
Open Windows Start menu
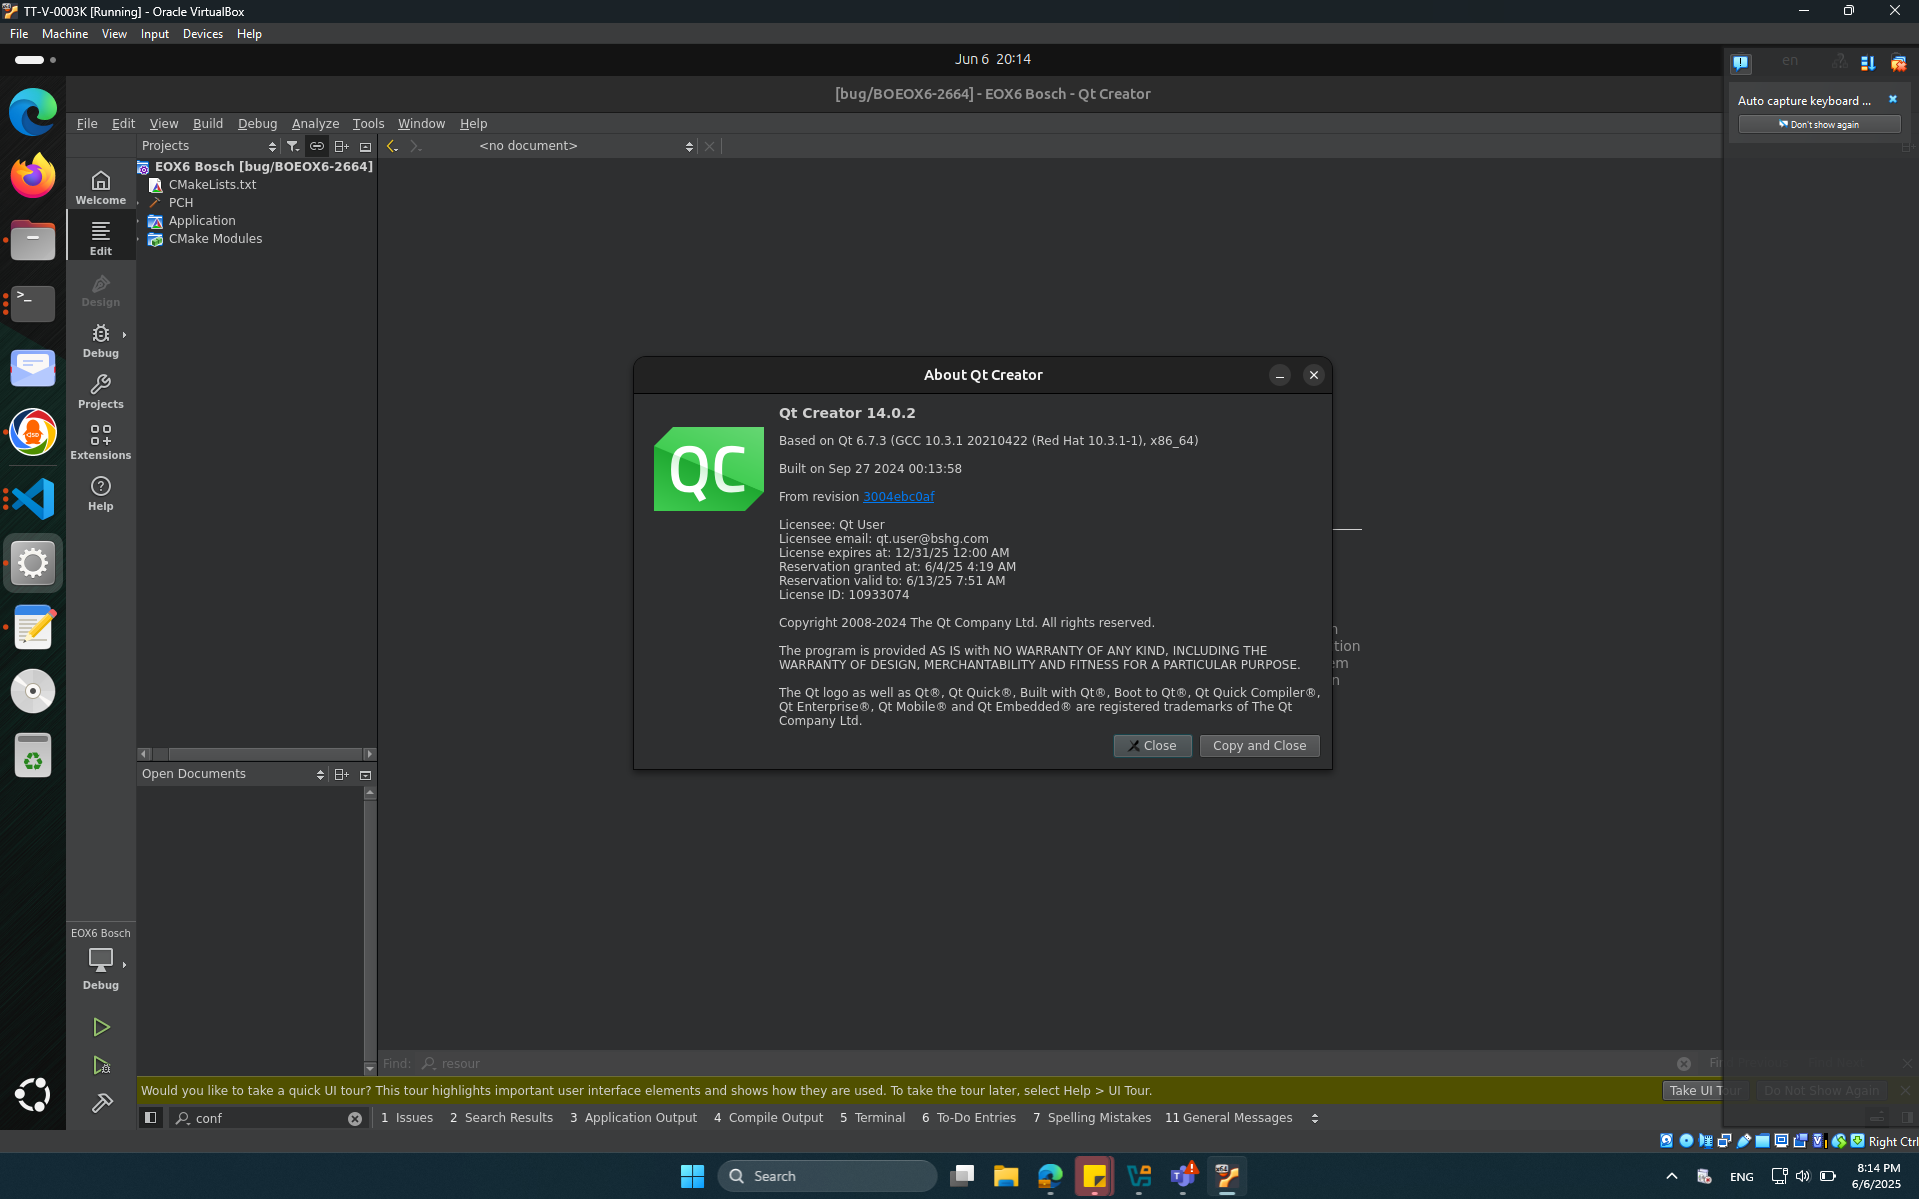point(692,1176)
